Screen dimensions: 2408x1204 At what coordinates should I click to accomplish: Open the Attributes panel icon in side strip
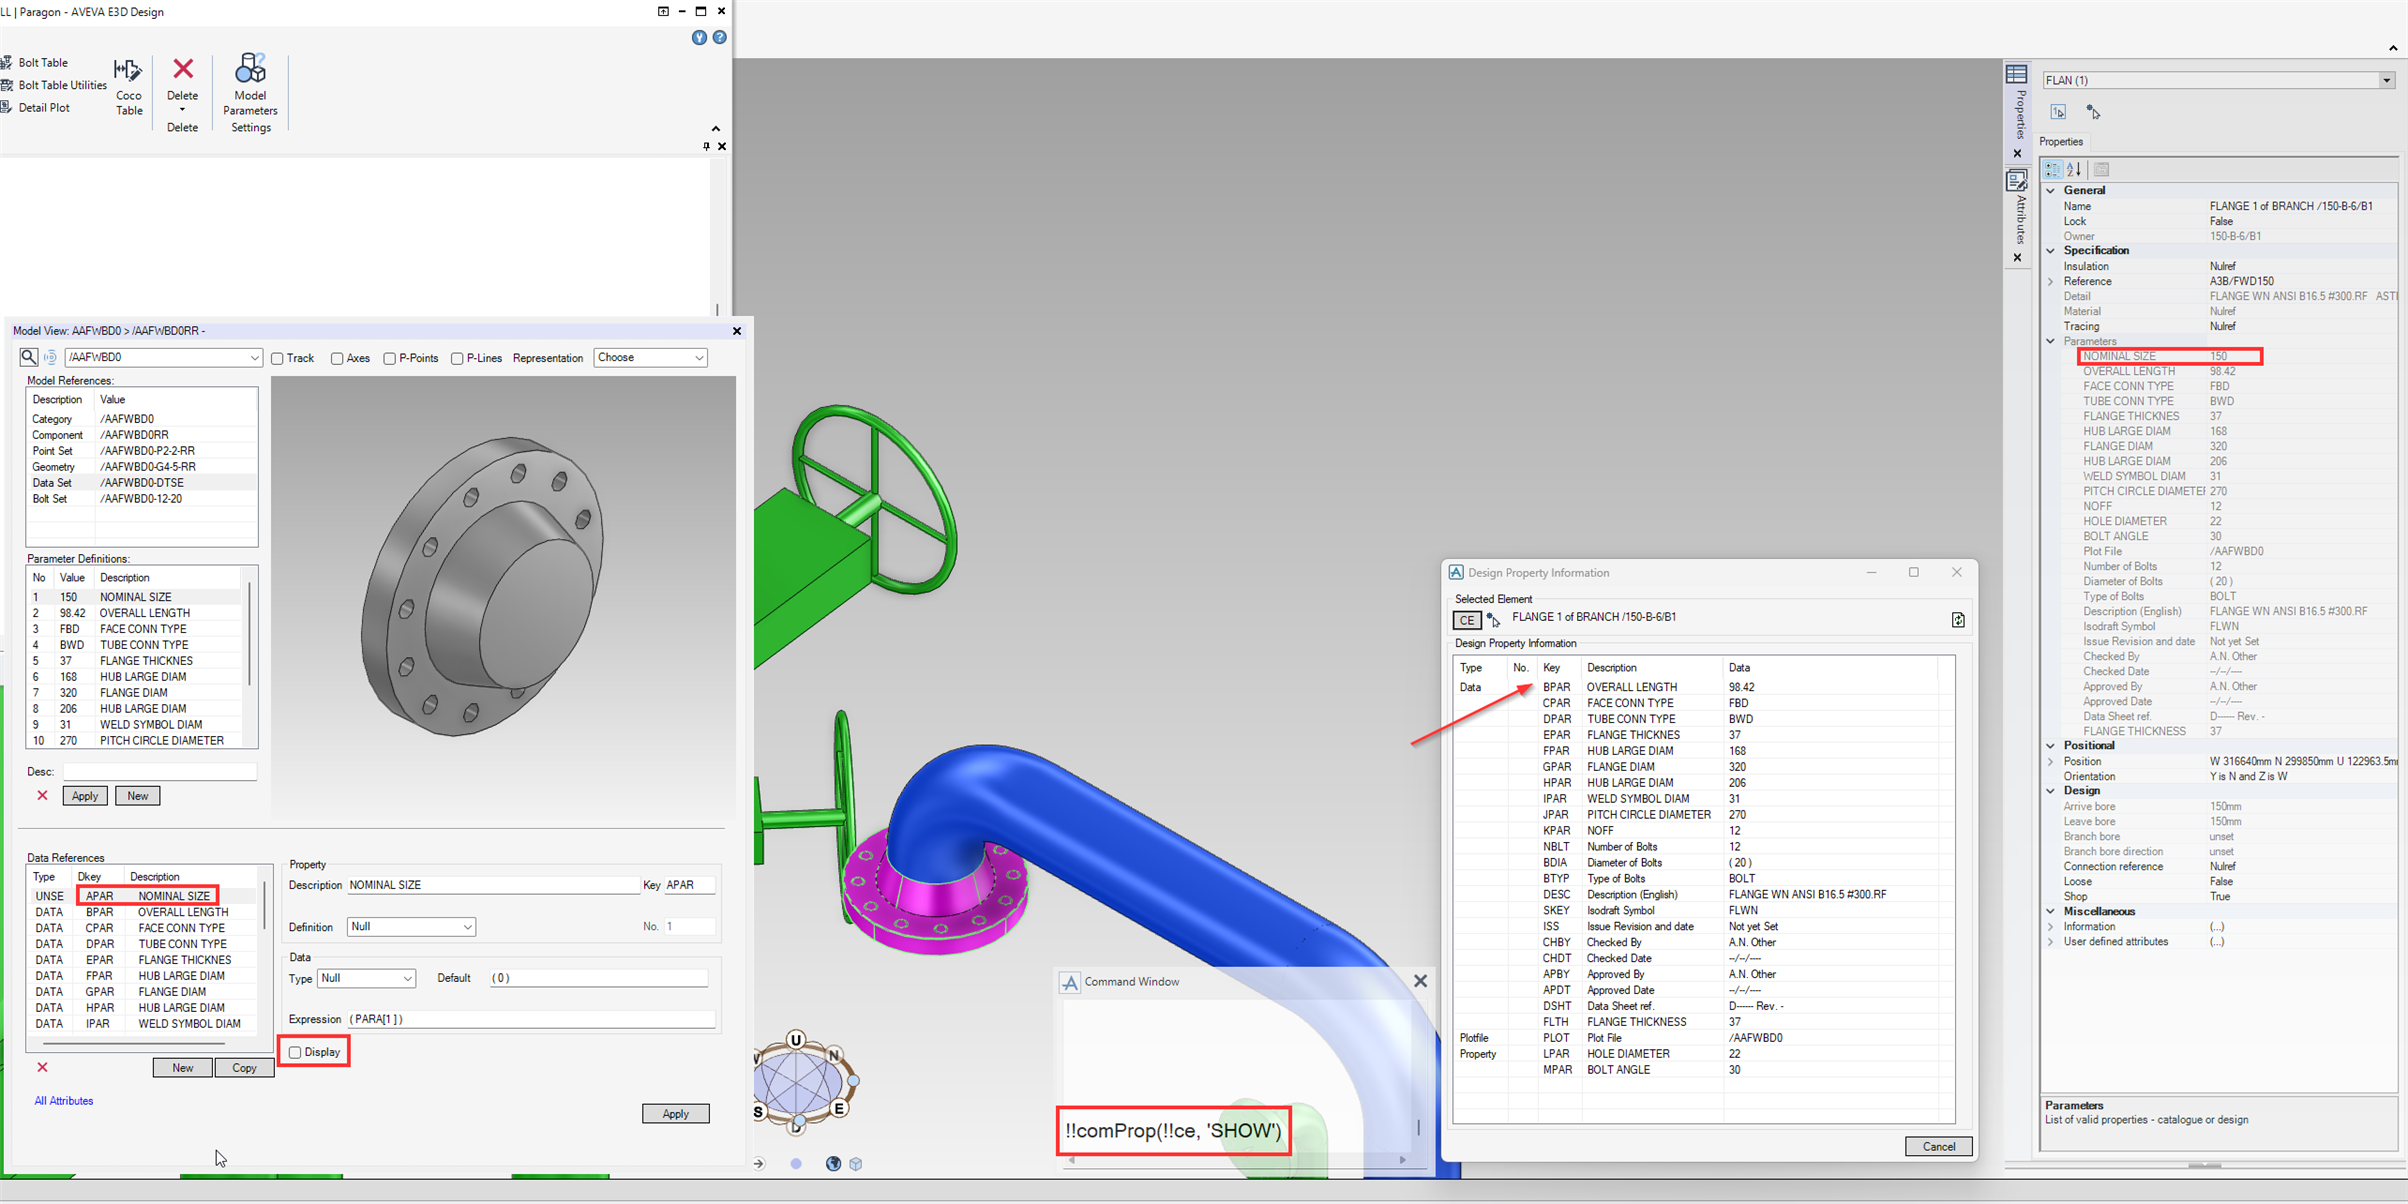click(2016, 180)
